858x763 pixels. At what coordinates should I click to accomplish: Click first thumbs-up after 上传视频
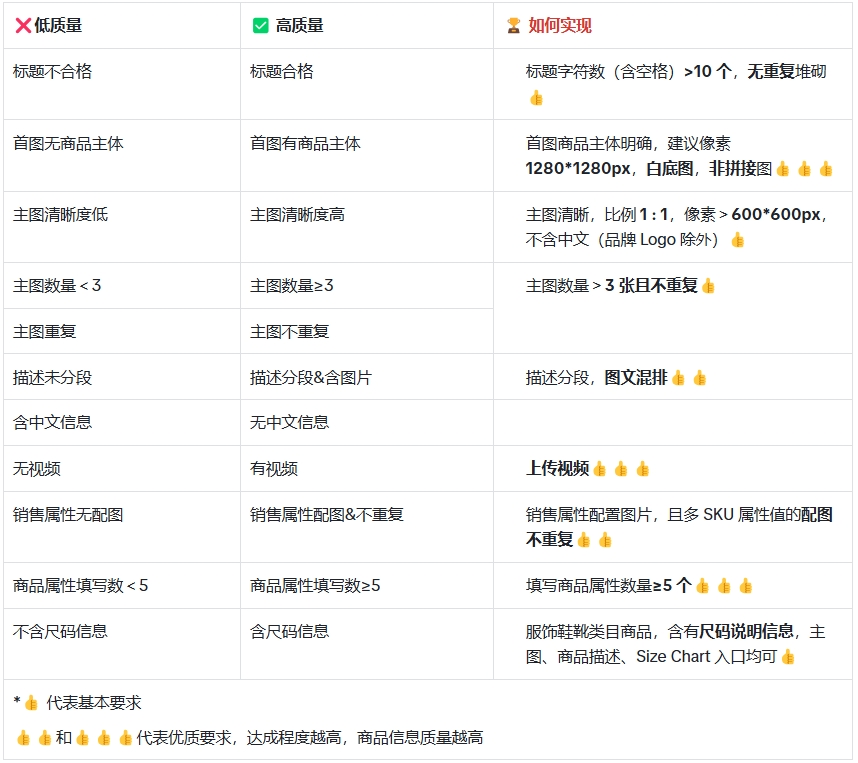pyautogui.click(x=600, y=469)
